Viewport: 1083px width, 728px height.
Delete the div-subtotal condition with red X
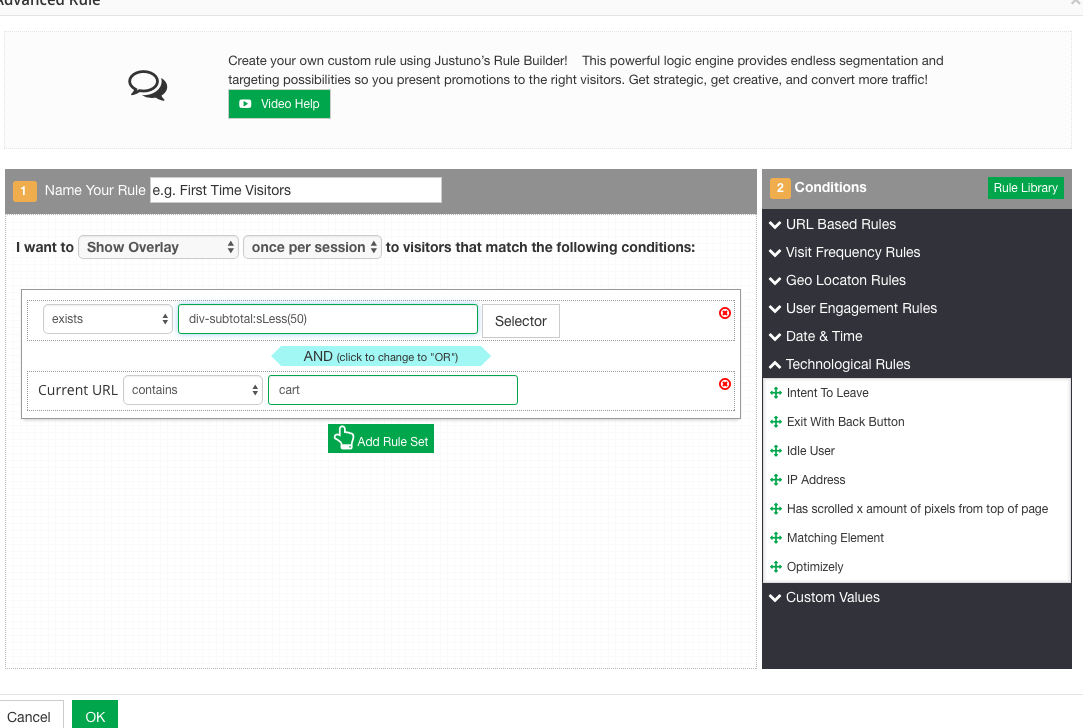(x=725, y=313)
